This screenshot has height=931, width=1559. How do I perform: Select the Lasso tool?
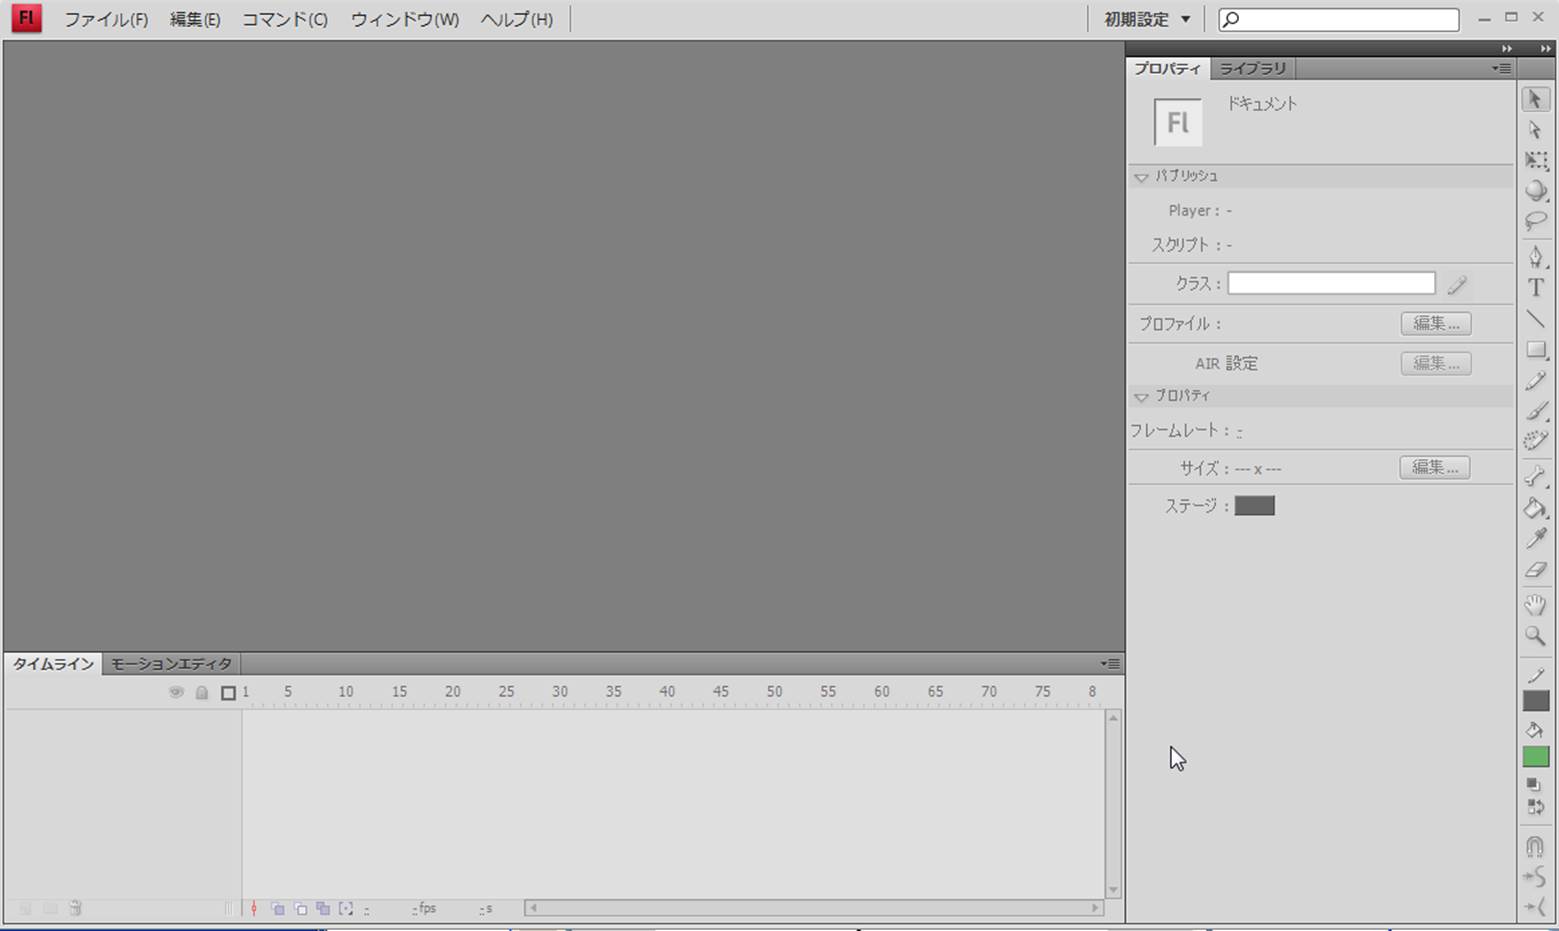1535,221
